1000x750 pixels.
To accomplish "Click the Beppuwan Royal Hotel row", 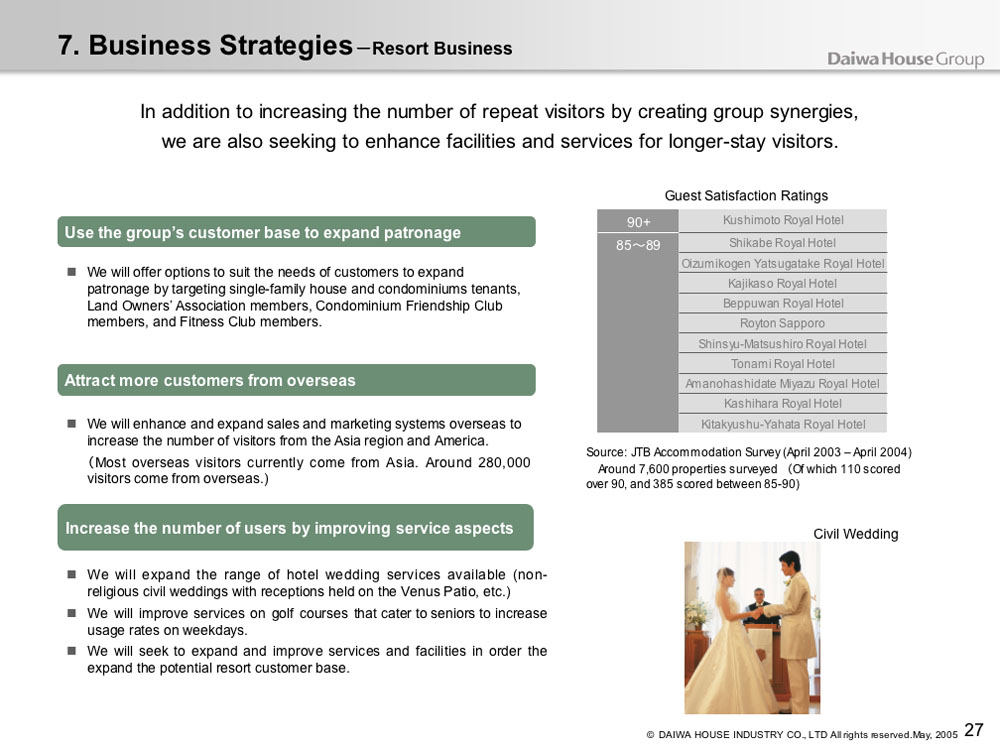I will [x=783, y=304].
